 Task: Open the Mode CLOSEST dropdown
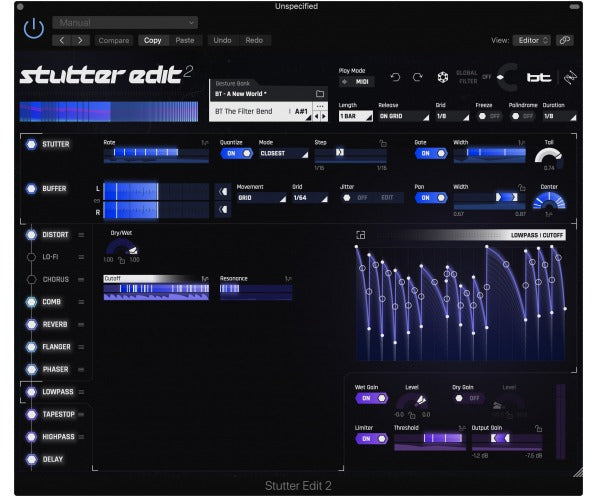[284, 153]
